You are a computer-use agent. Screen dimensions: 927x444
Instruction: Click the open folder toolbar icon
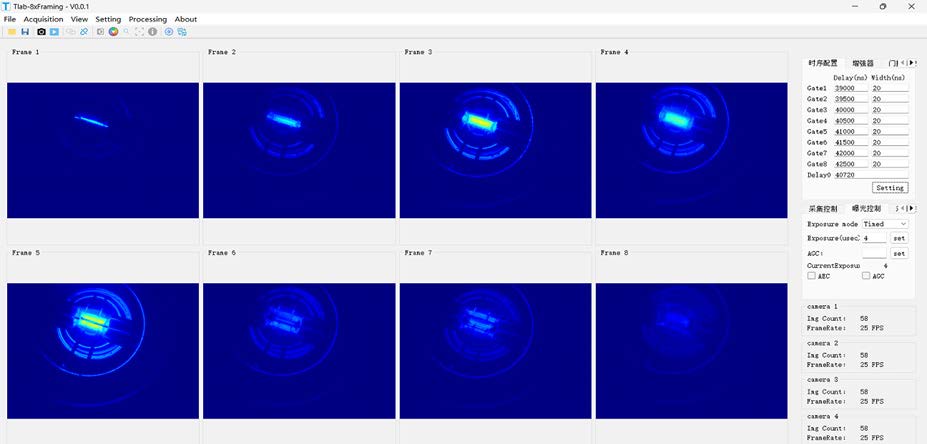click(x=11, y=32)
